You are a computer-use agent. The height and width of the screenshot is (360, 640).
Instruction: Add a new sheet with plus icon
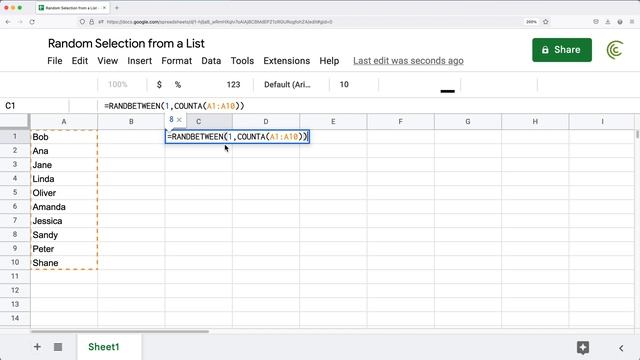tap(37, 347)
